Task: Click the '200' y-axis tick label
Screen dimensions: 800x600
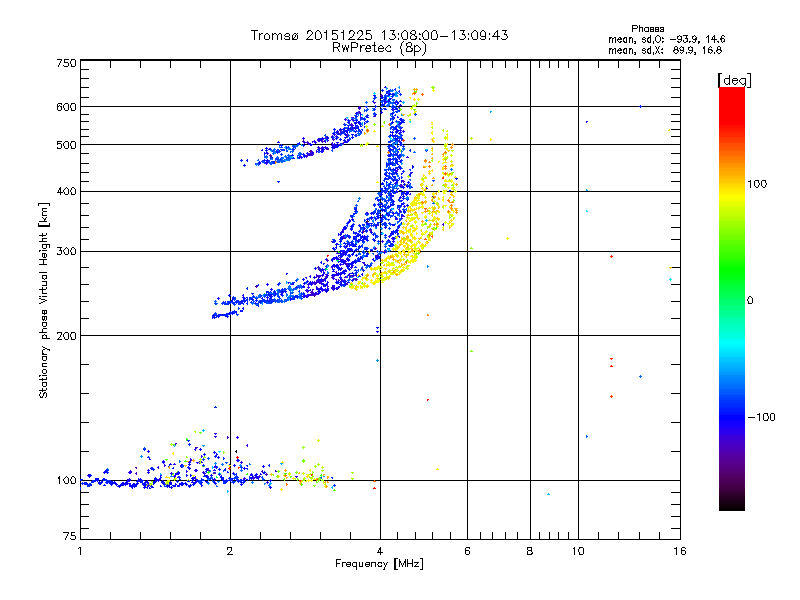Action: [x=67, y=336]
